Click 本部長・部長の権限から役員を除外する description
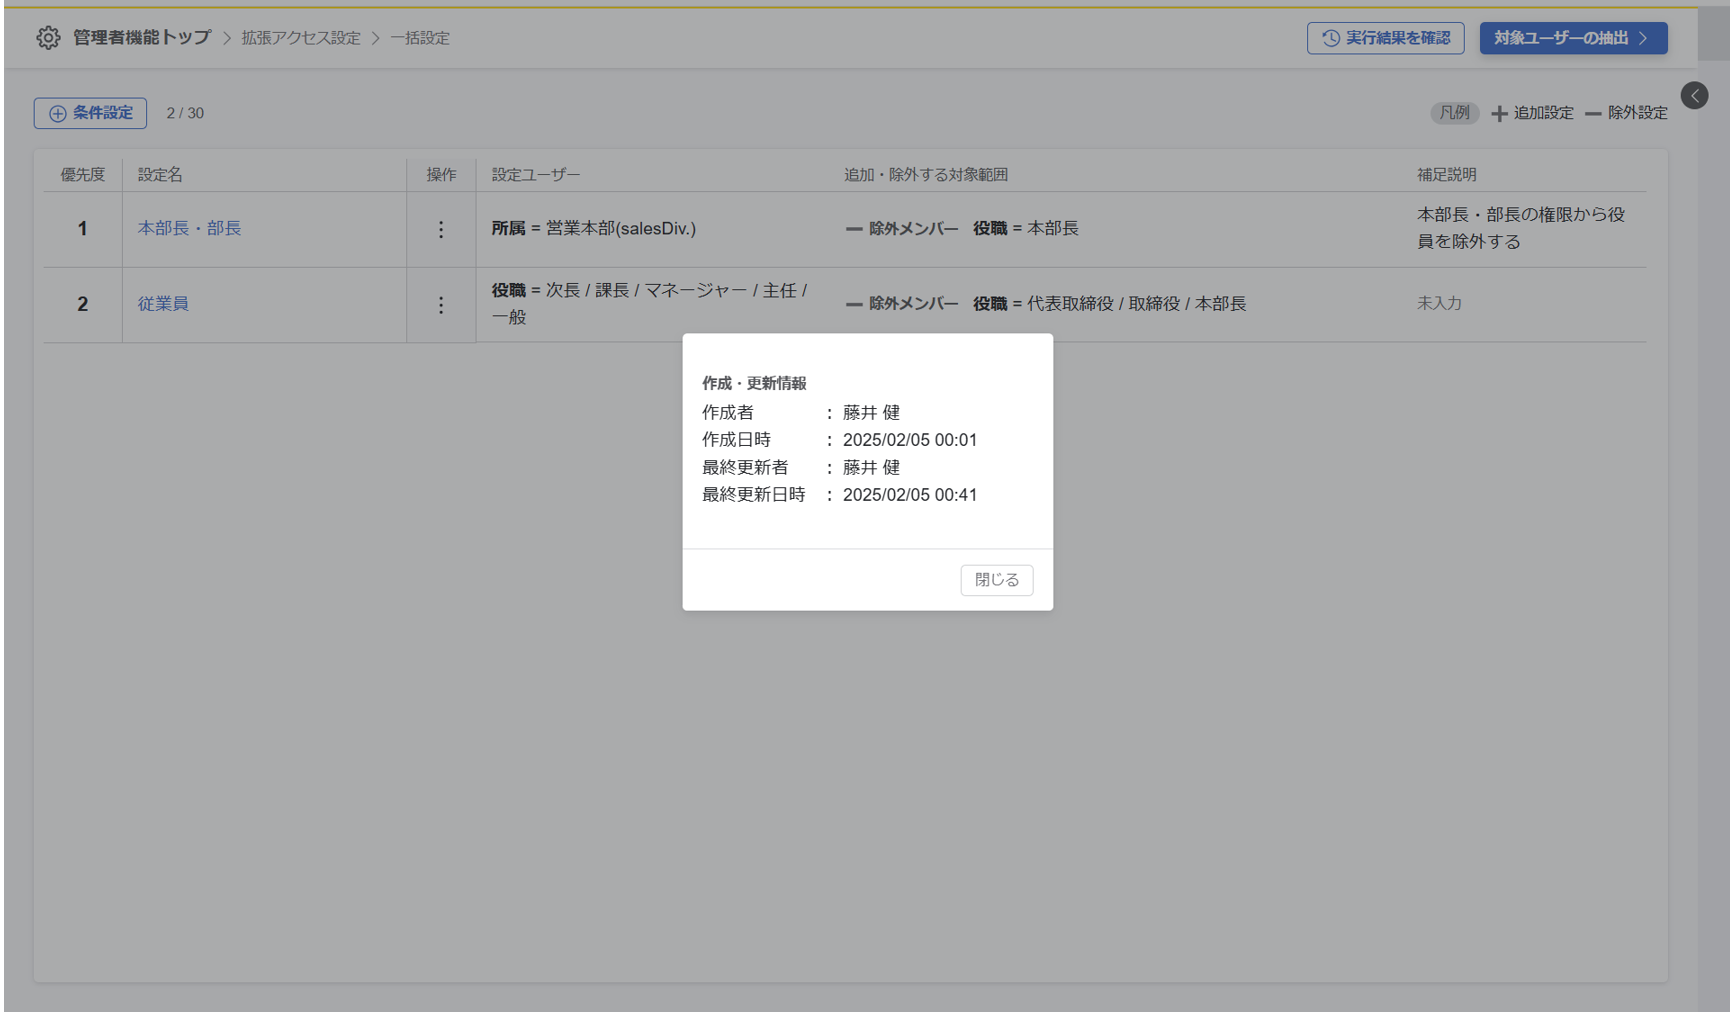This screenshot has width=1730, height=1012. (x=1521, y=229)
